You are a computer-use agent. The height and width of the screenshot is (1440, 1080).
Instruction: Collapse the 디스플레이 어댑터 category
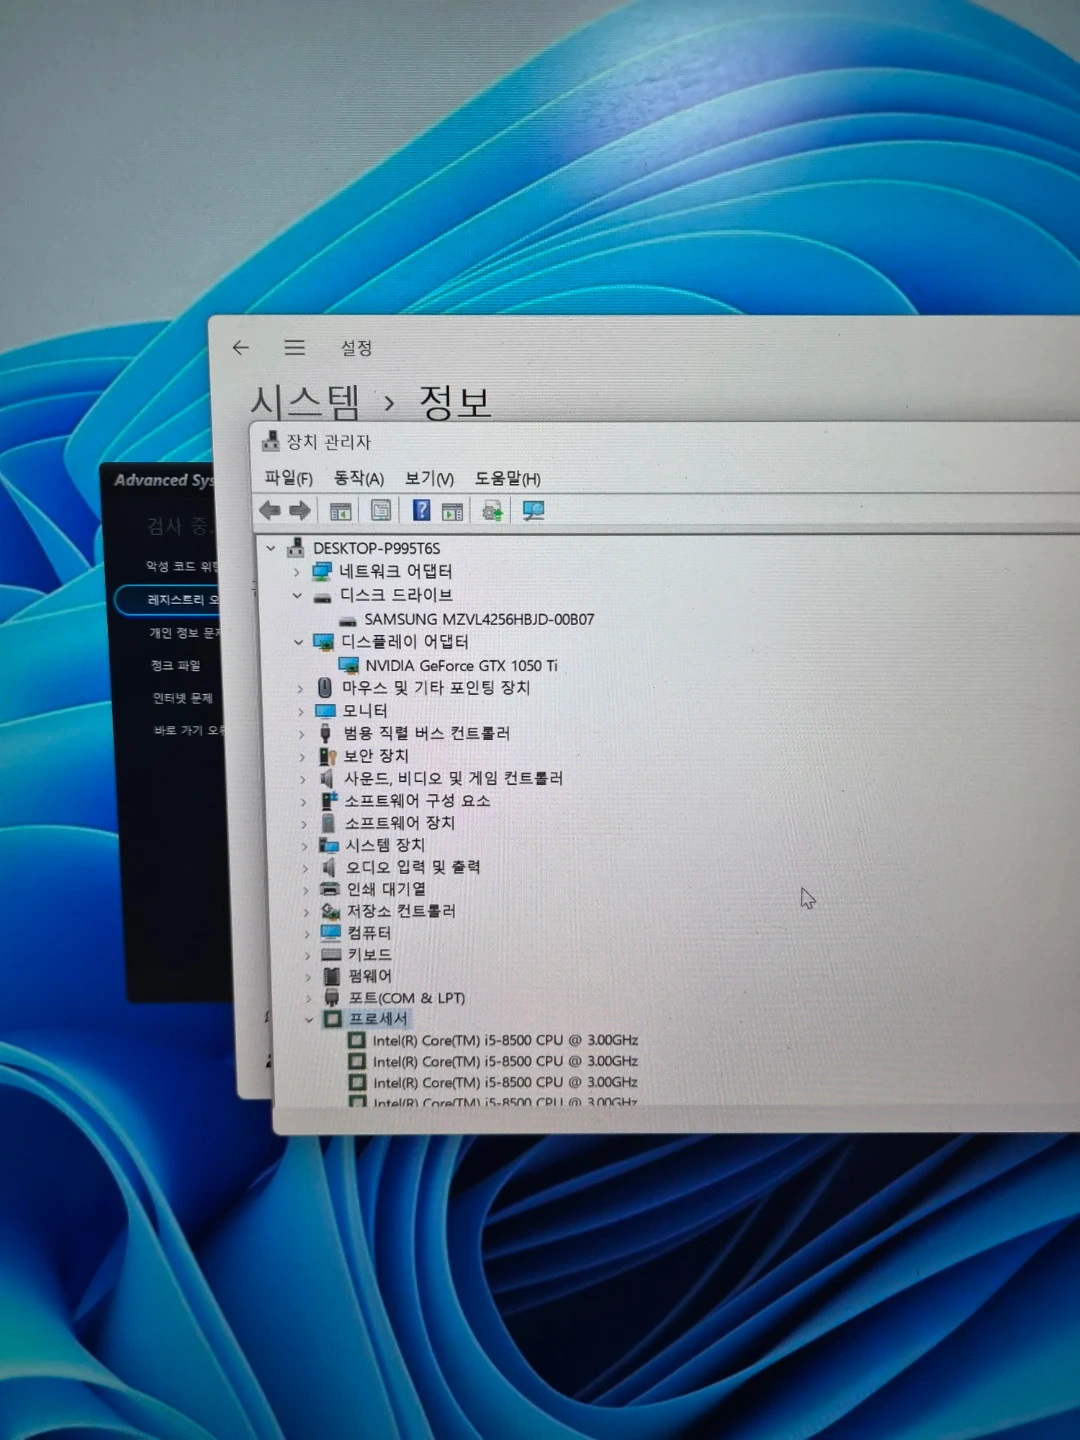coord(298,642)
